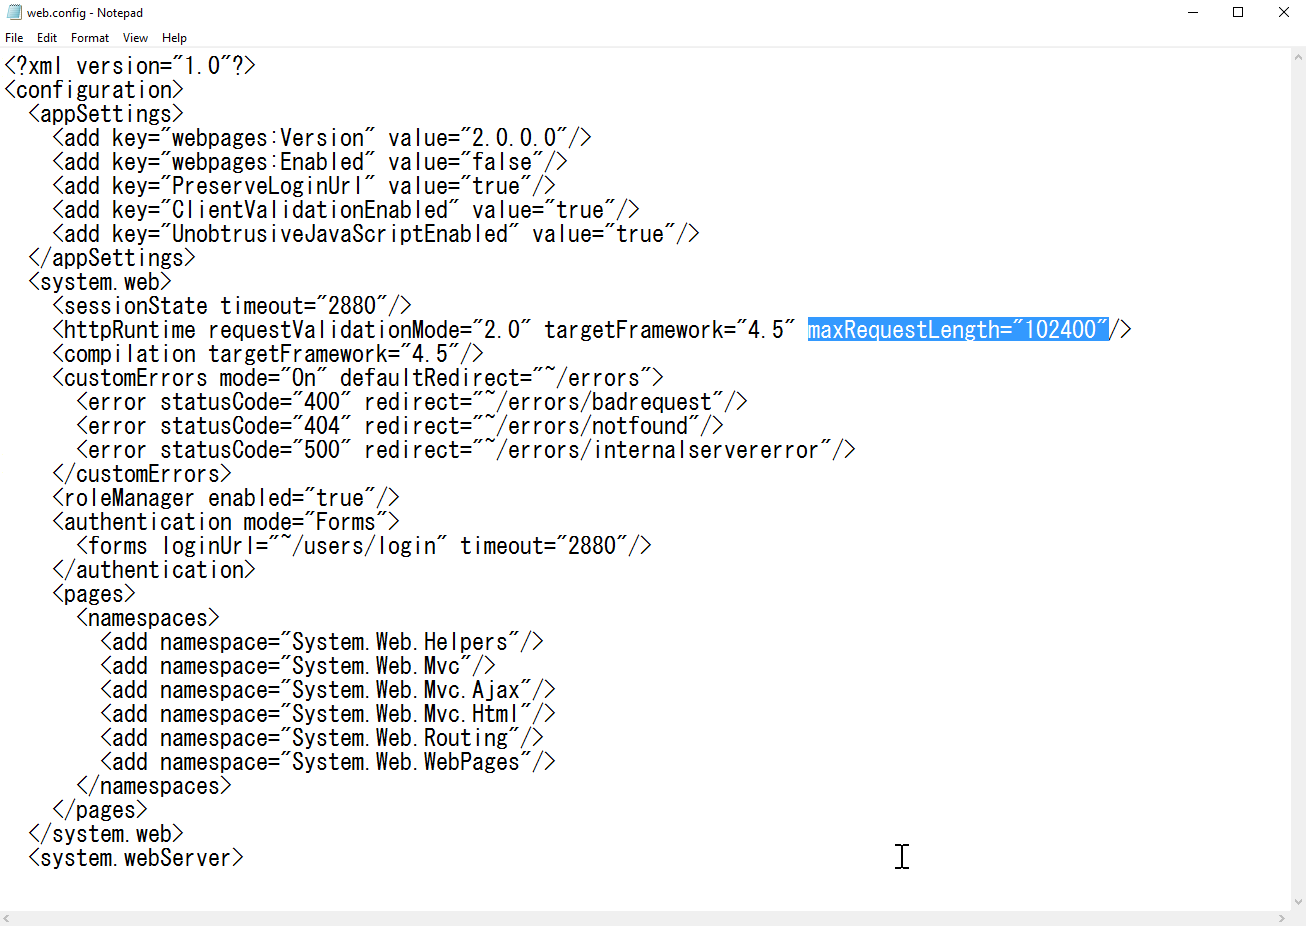
Task: Click the PreserveLoginUrl key line
Action: click(304, 186)
